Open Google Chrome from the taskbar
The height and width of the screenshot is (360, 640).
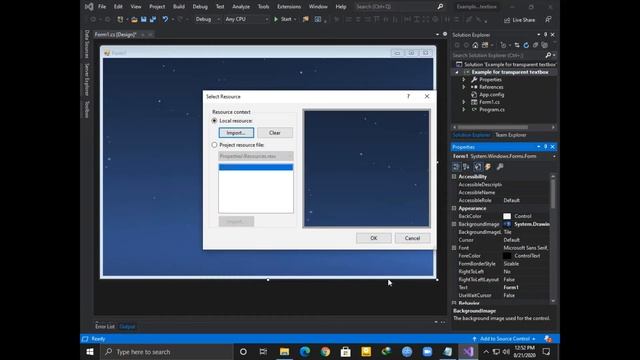click(325, 351)
